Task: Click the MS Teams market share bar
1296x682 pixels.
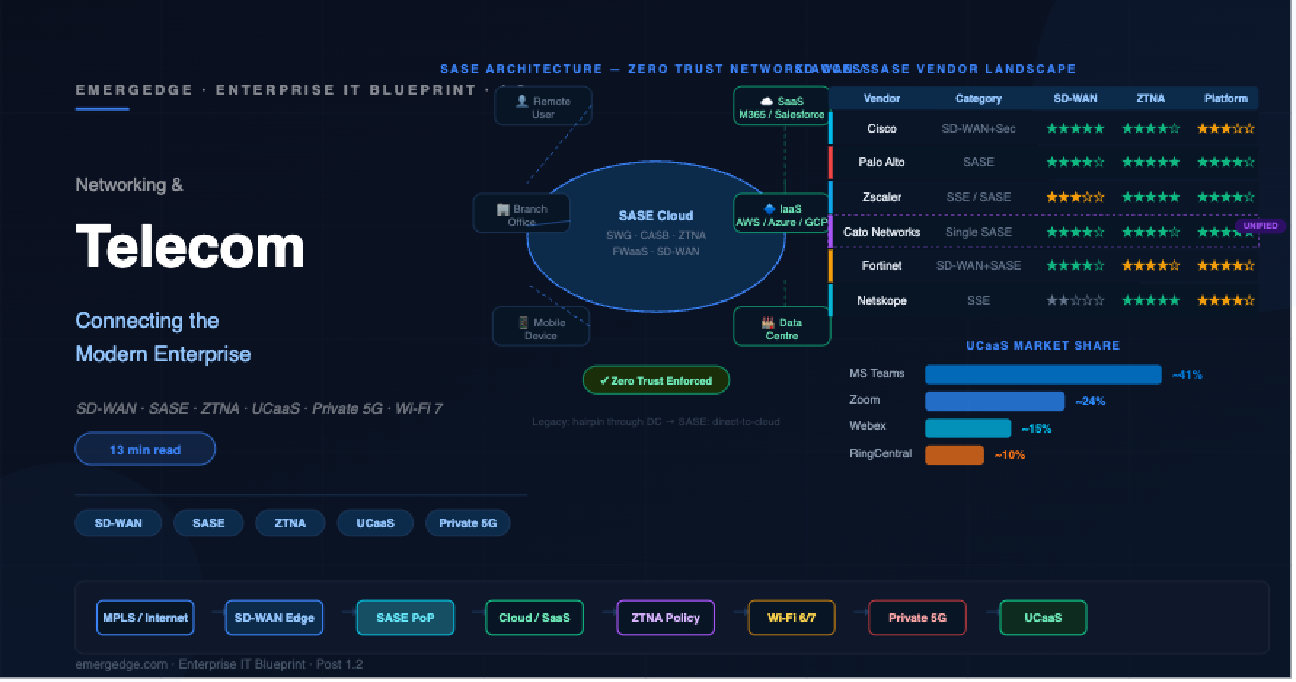Action: pos(1043,375)
